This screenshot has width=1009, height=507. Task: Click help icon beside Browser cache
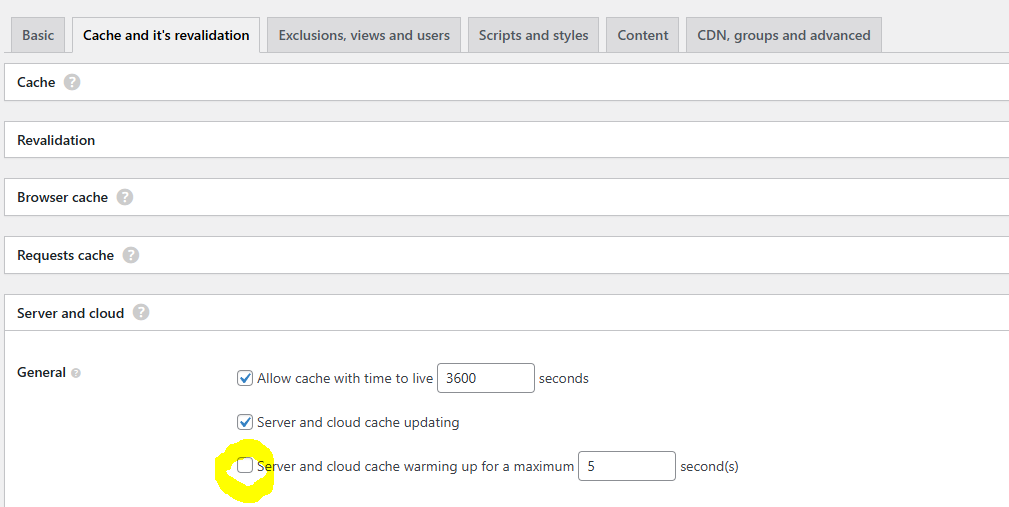coord(125,197)
